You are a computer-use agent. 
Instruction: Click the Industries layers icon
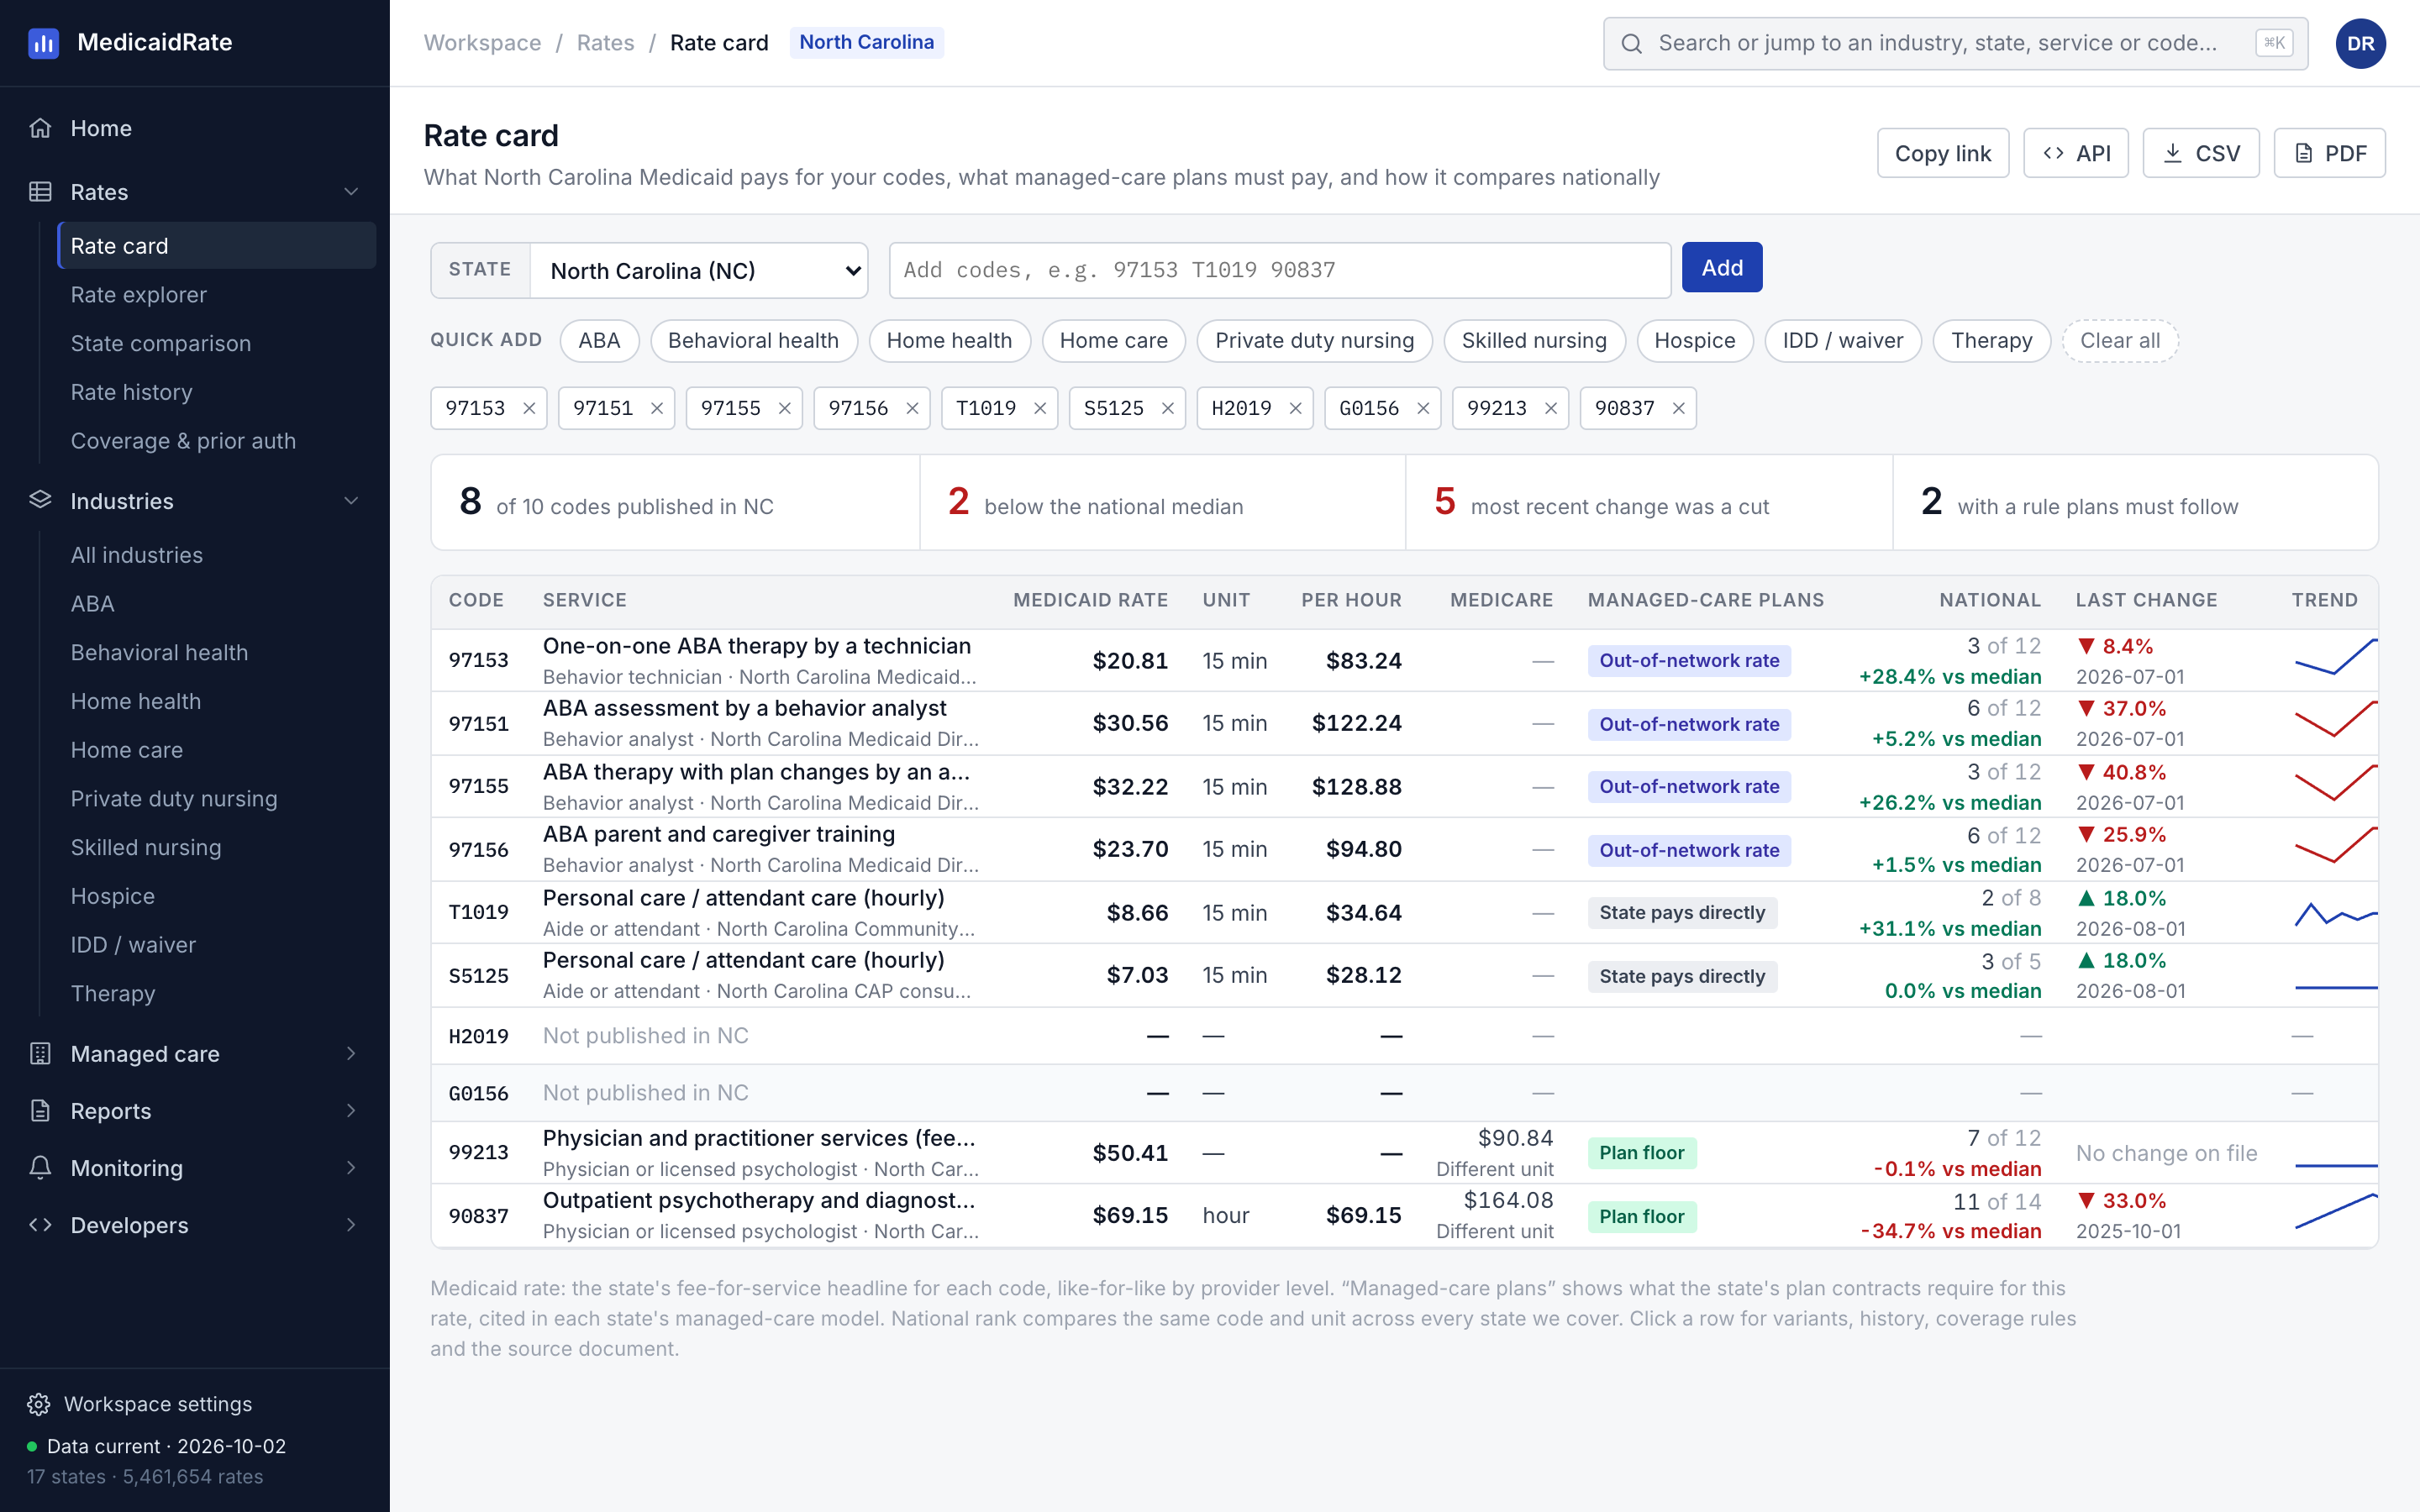tap(40, 500)
